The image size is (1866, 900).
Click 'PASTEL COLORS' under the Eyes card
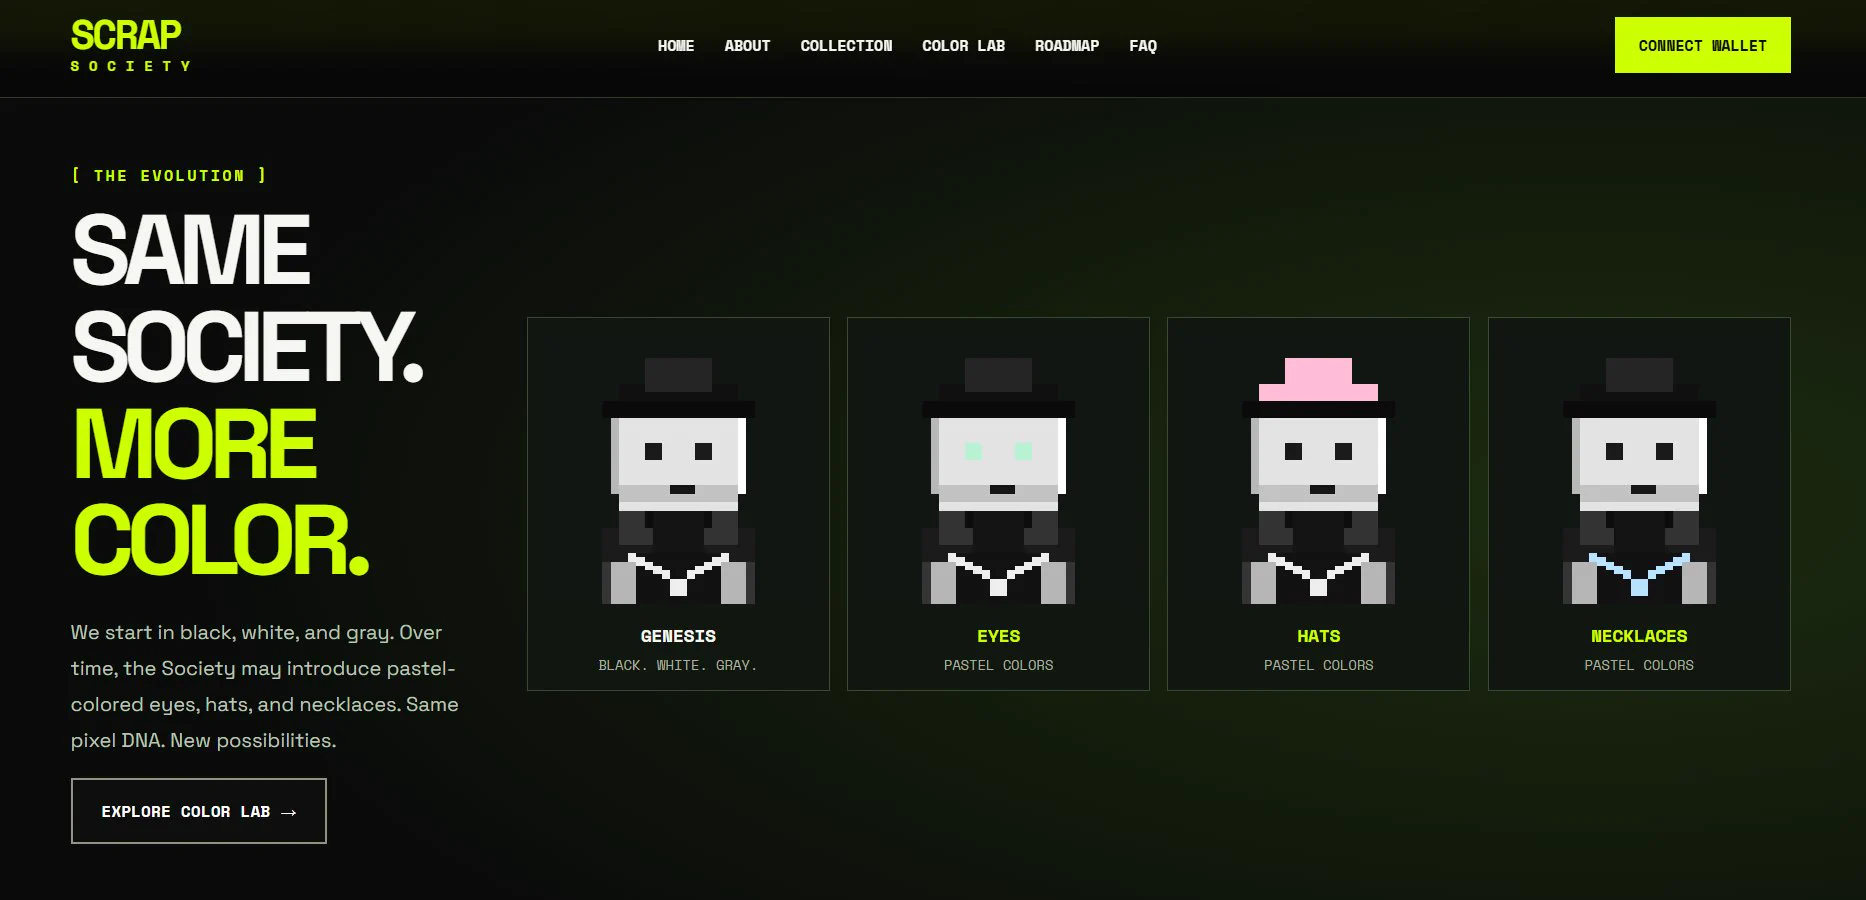coord(998,665)
